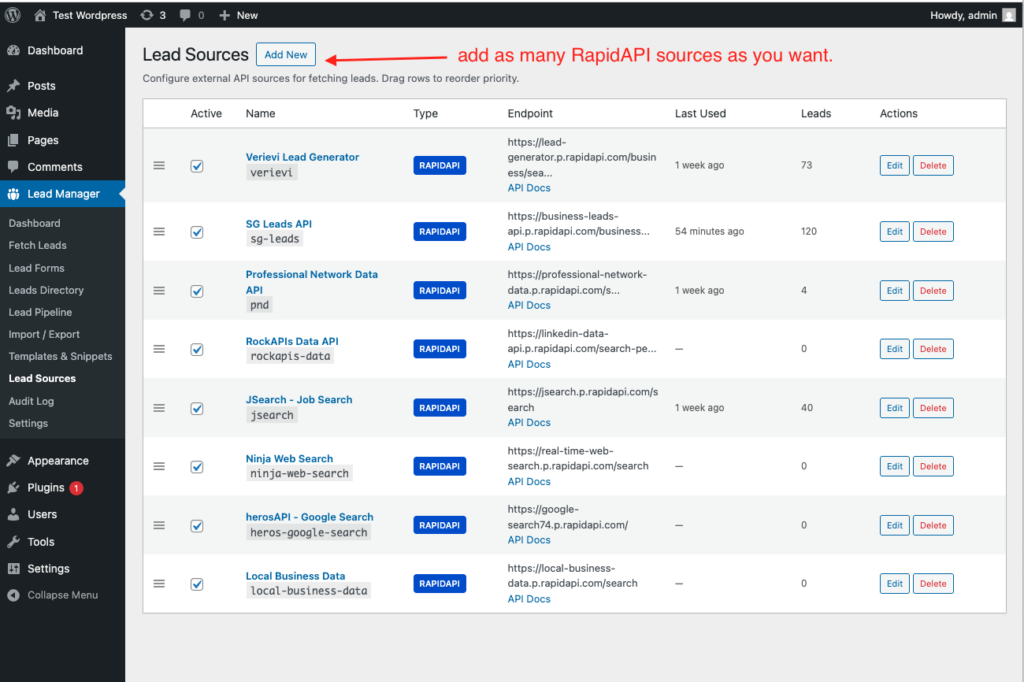
Task: Delete the Ninja Web Search source
Action: pyautogui.click(x=932, y=466)
